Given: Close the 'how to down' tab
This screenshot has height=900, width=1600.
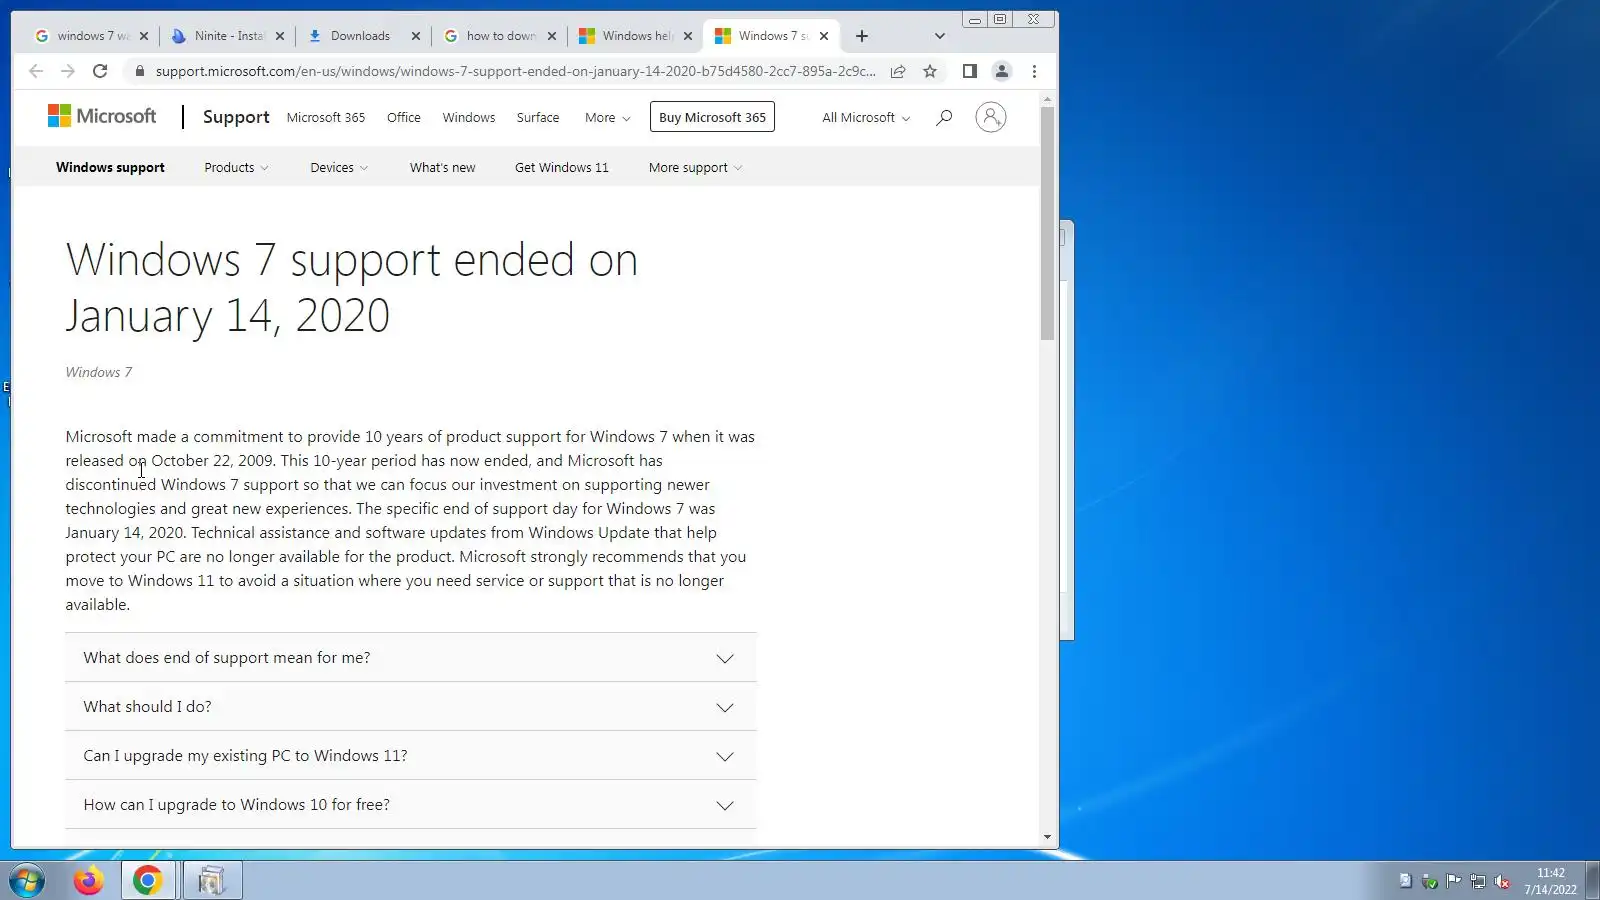Looking at the screenshot, I should click(552, 36).
